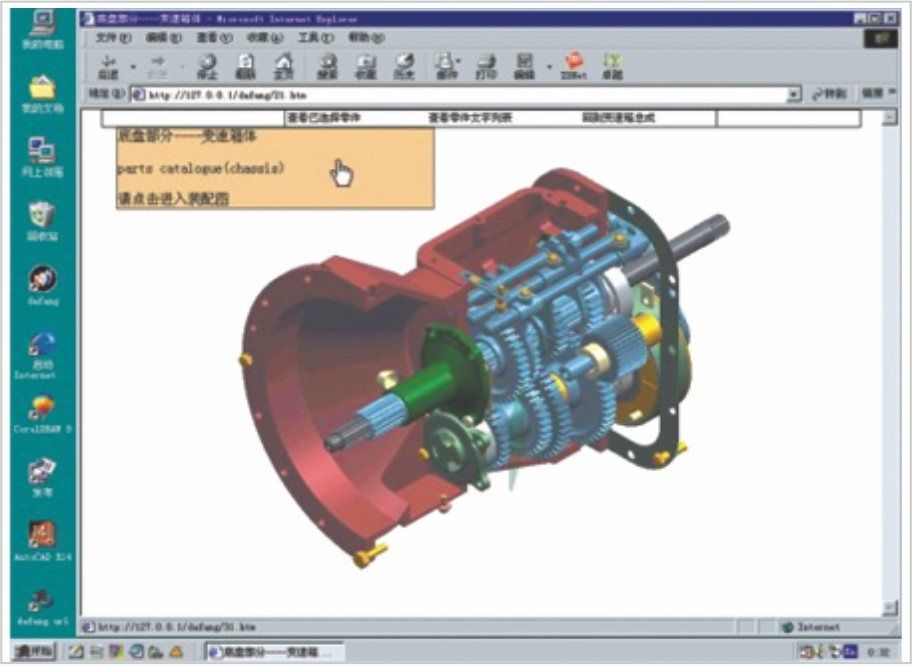Click the Print toolbar icon

(486, 66)
